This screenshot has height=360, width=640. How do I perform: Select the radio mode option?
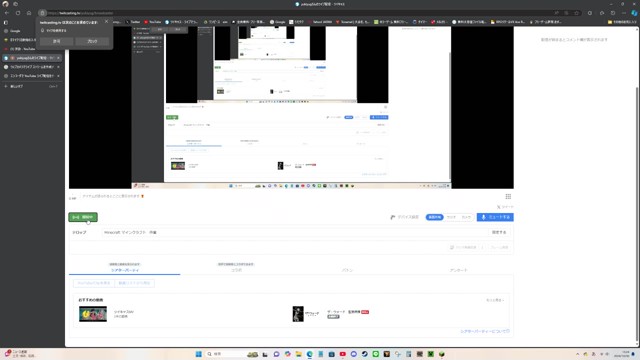(x=451, y=217)
